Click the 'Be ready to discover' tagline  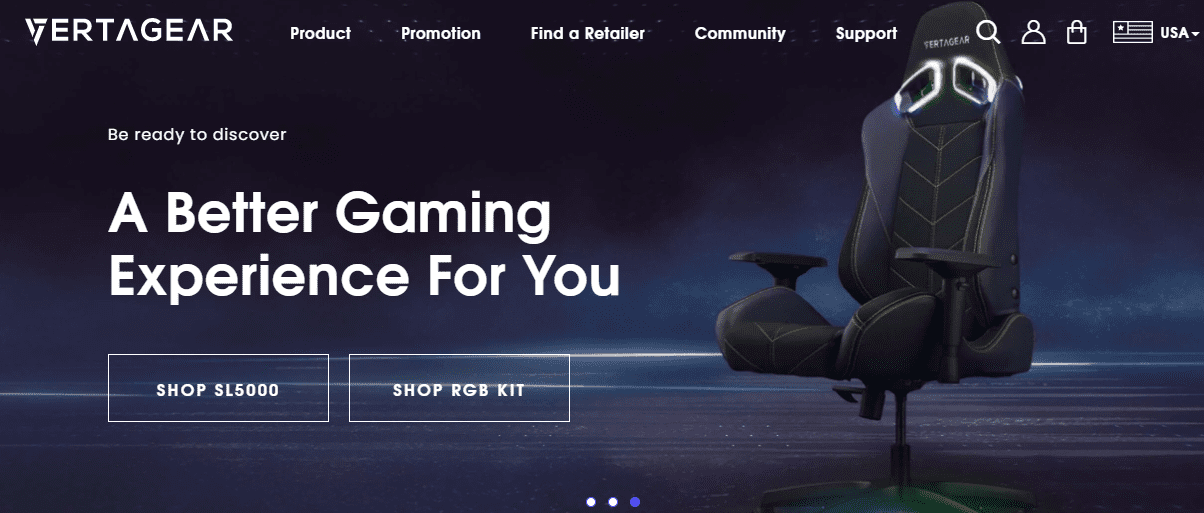coord(197,134)
